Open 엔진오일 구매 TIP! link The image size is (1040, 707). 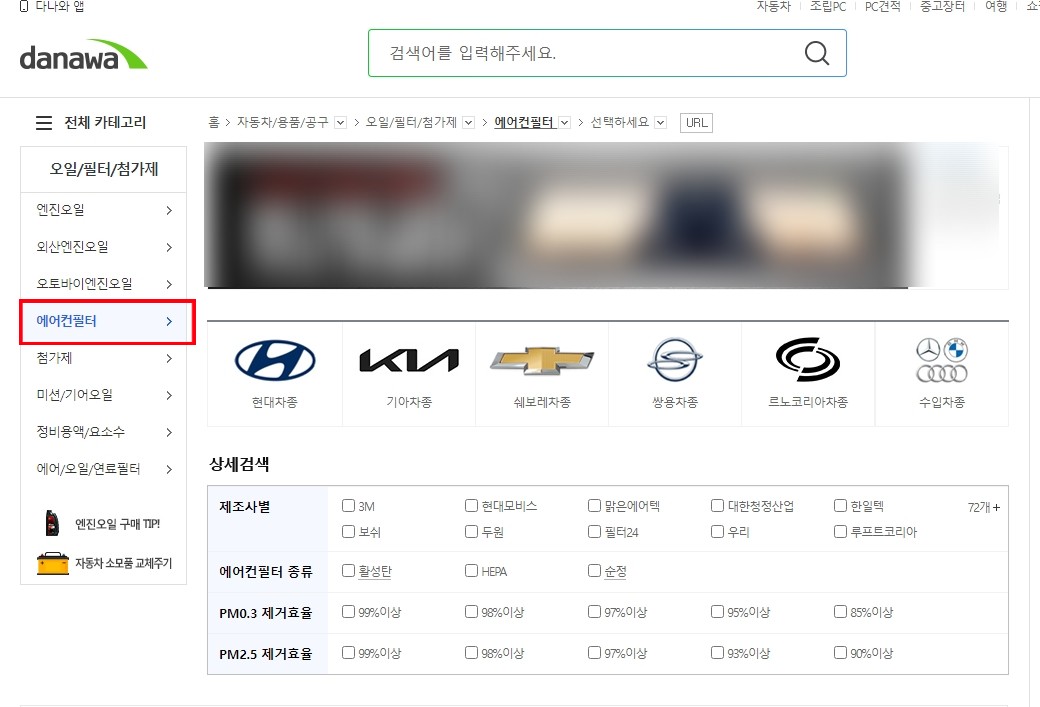(x=117, y=524)
